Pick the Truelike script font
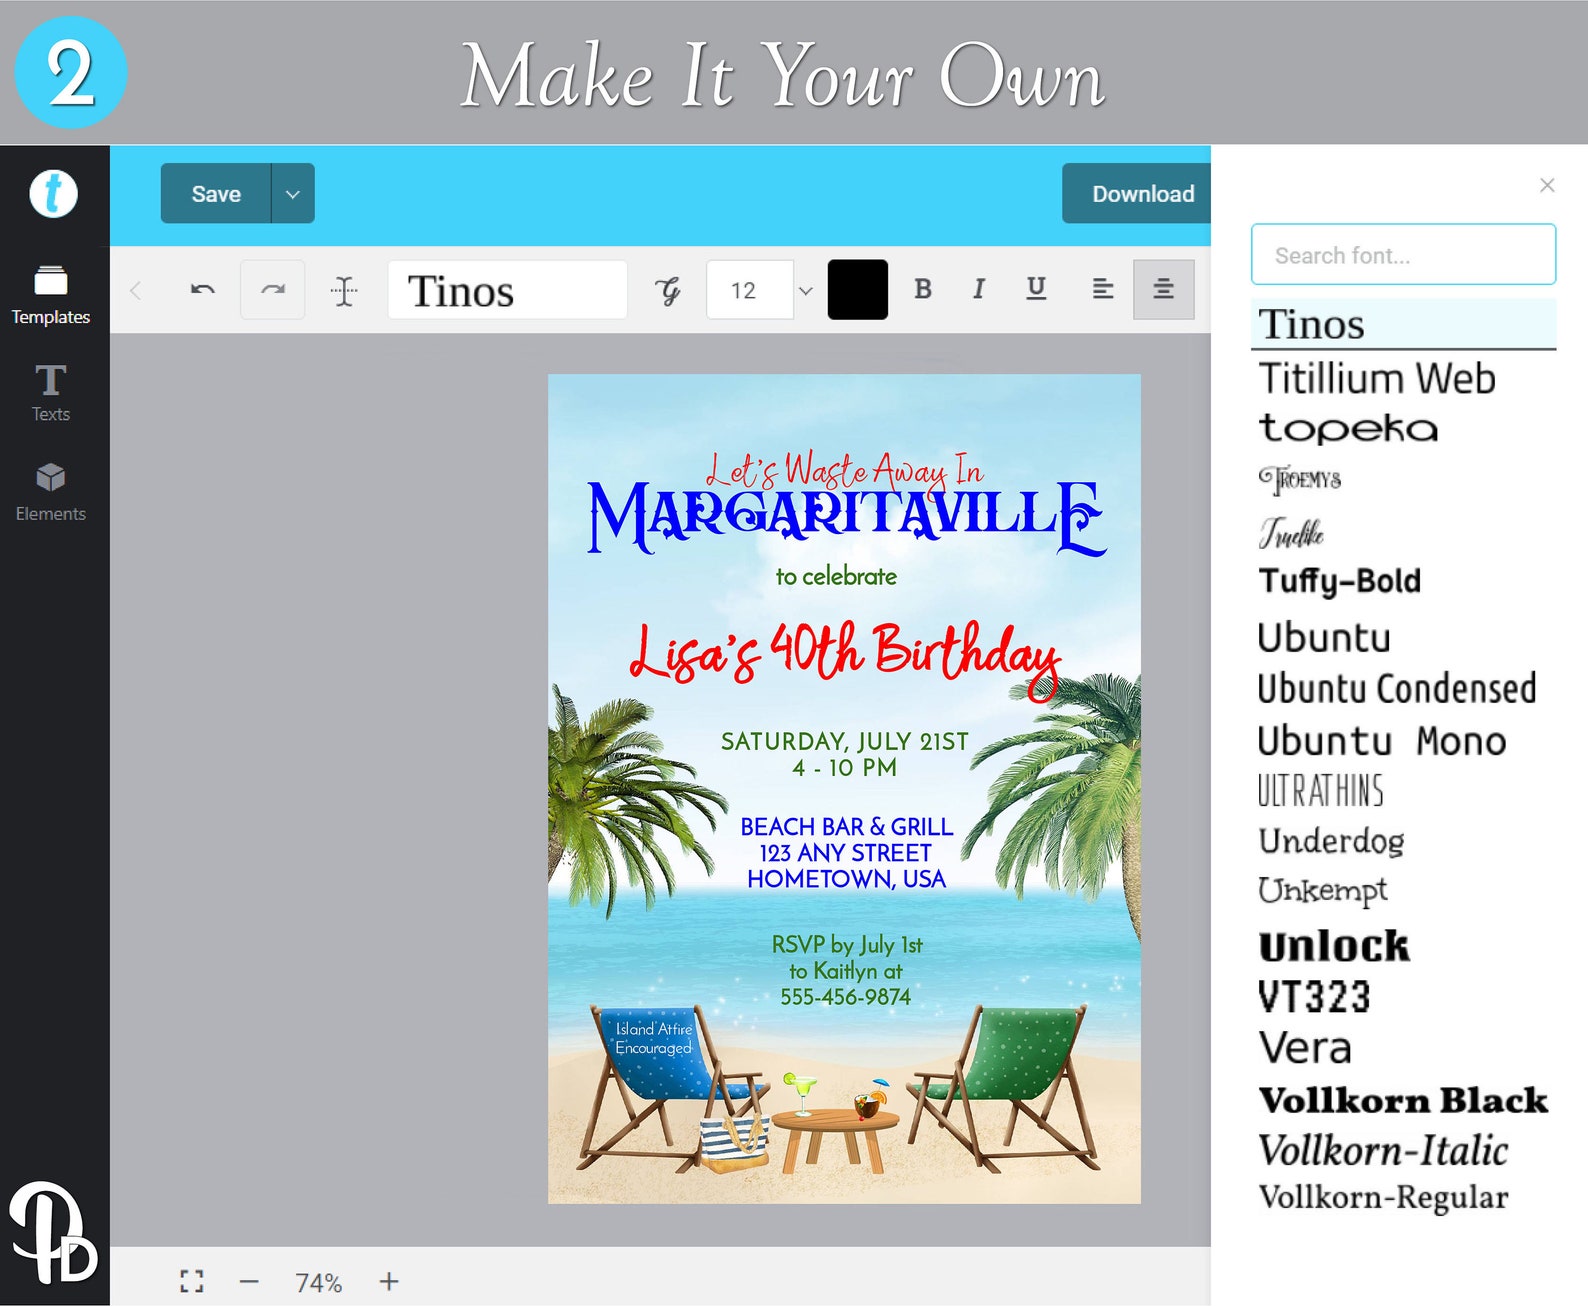Screen dimensions: 1588x1306 click(1291, 532)
